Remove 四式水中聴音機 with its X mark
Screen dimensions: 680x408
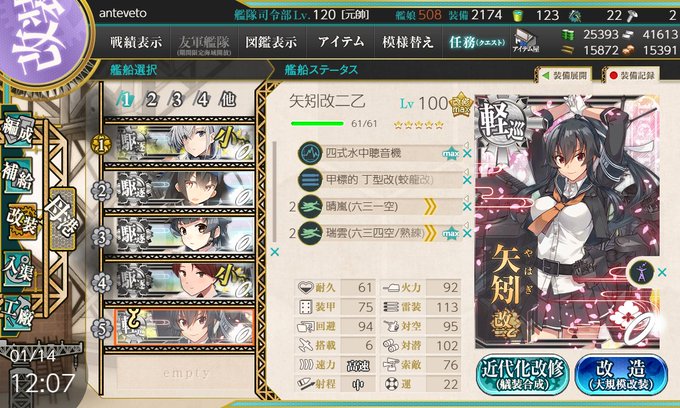click(467, 153)
